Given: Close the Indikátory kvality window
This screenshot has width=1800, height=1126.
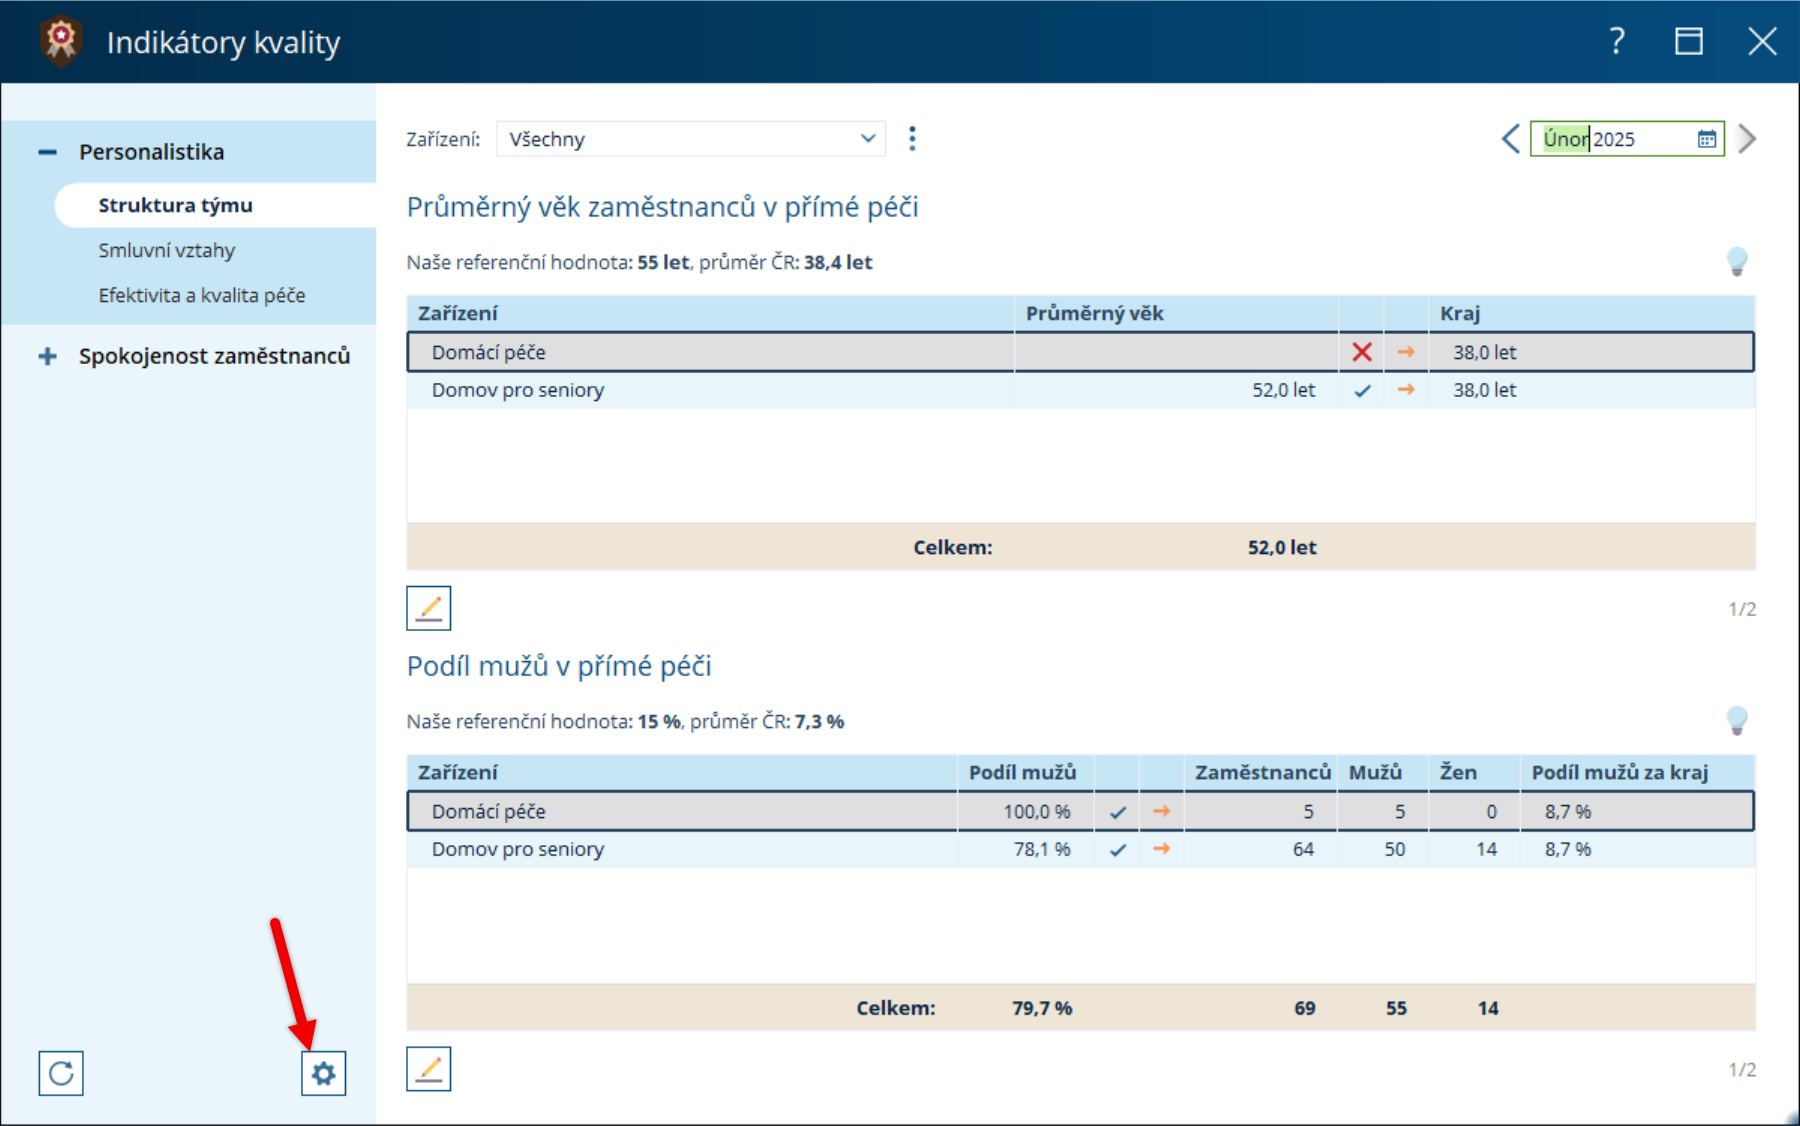Looking at the screenshot, I should [1762, 41].
